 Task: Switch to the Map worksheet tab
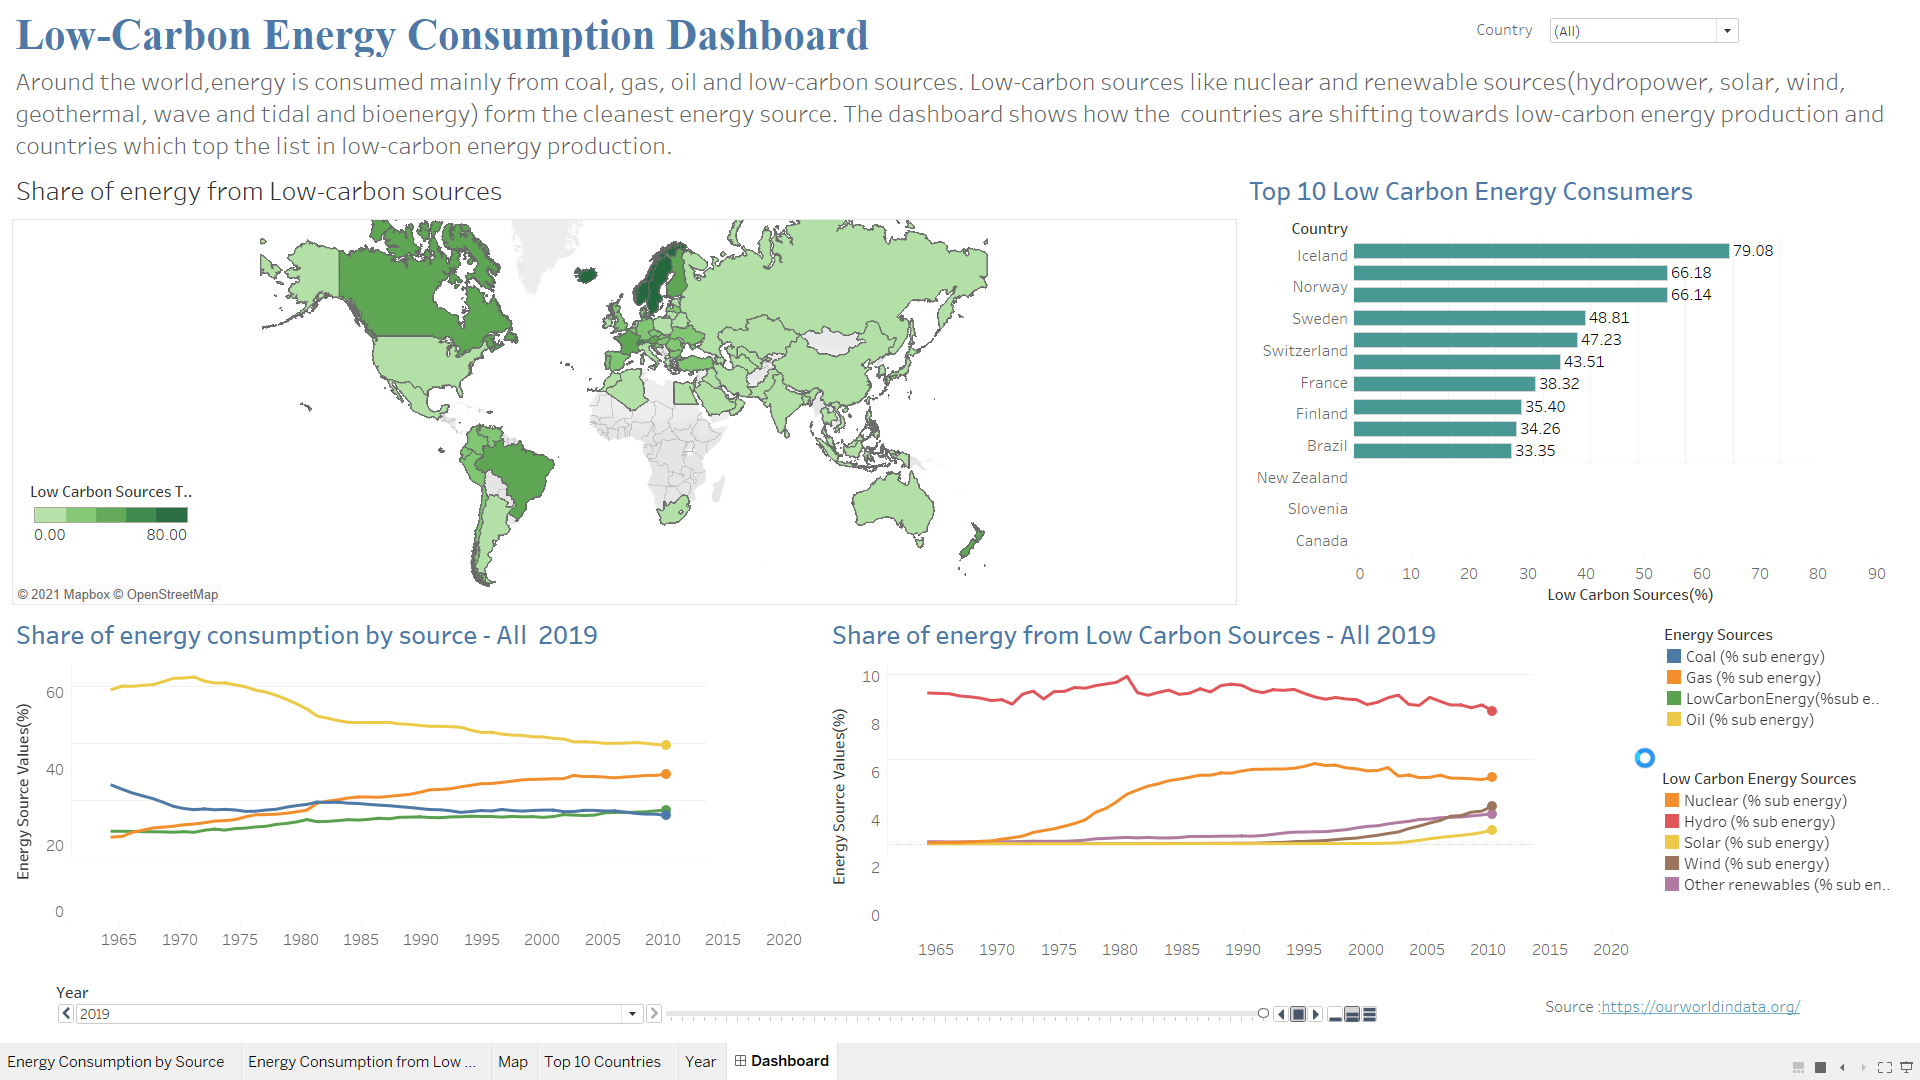(512, 1061)
